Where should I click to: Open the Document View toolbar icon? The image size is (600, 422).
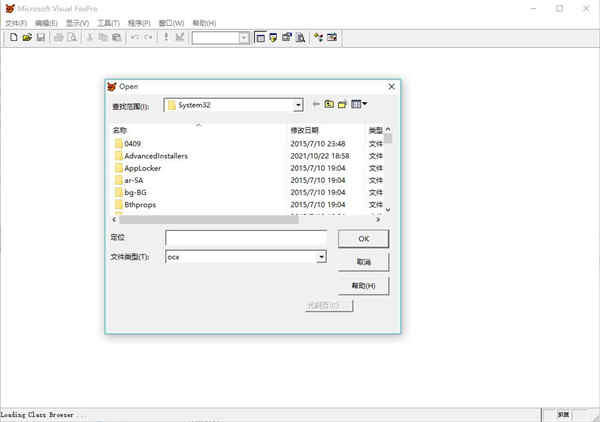(x=300, y=37)
